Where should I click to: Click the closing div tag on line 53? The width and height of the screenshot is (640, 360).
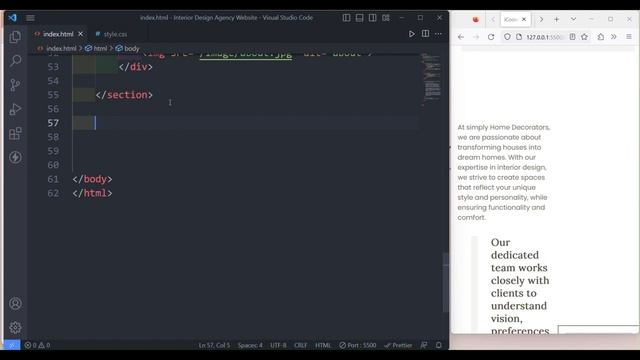tap(136, 67)
